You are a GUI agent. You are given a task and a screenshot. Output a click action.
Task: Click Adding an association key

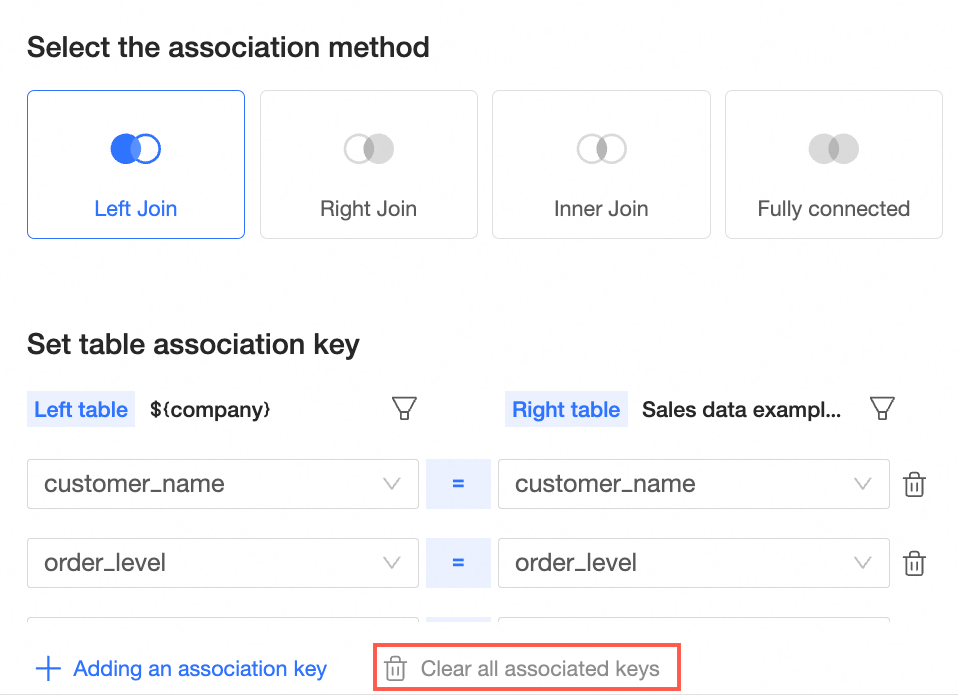(x=182, y=669)
